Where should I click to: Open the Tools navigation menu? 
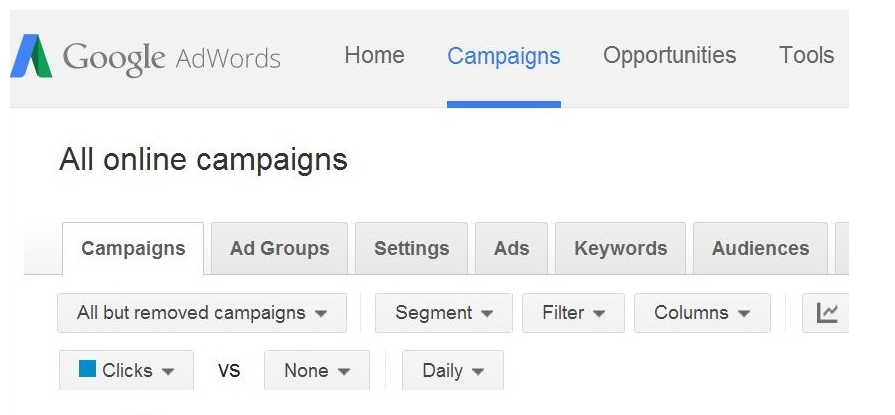(x=806, y=56)
